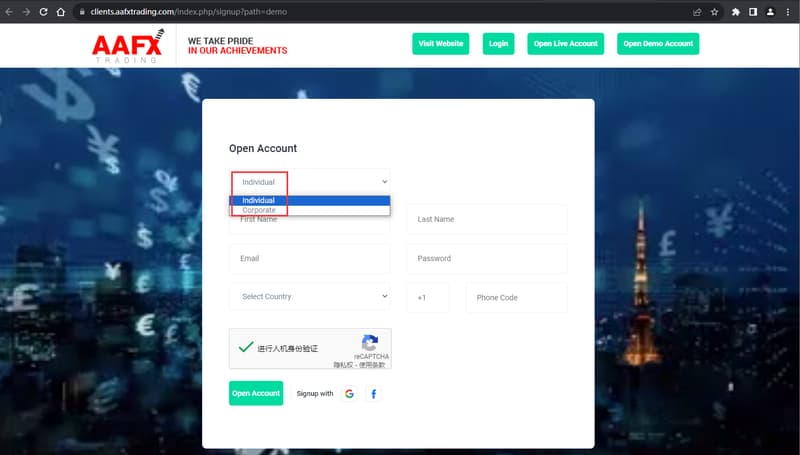
Task: Reload the page
Action: pyautogui.click(x=43, y=12)
